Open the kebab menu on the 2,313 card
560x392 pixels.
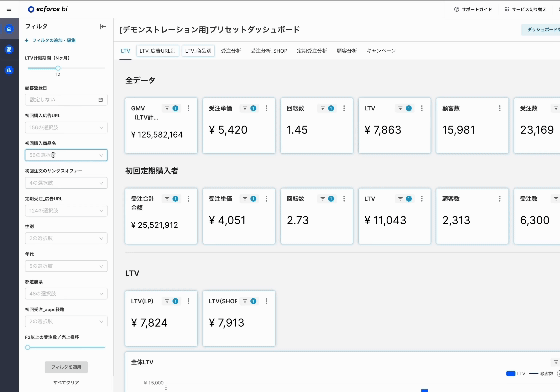500,199
